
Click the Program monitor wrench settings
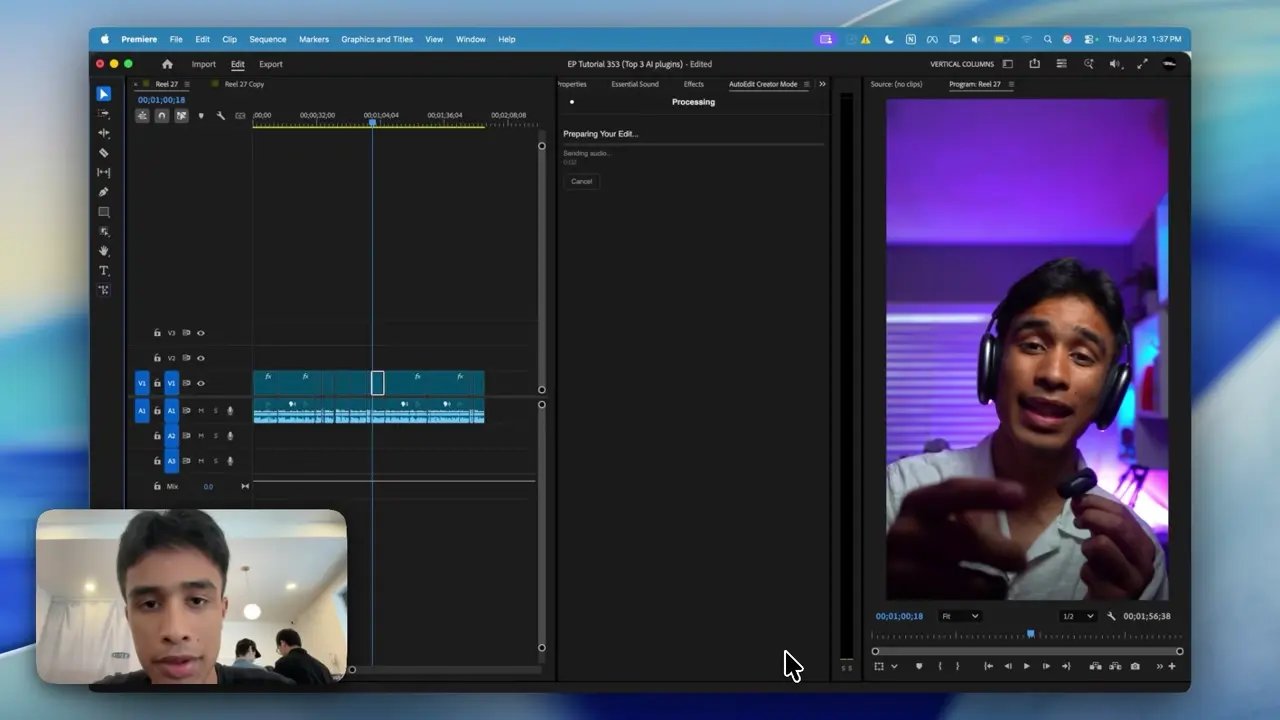click(x=1111, y=616)
